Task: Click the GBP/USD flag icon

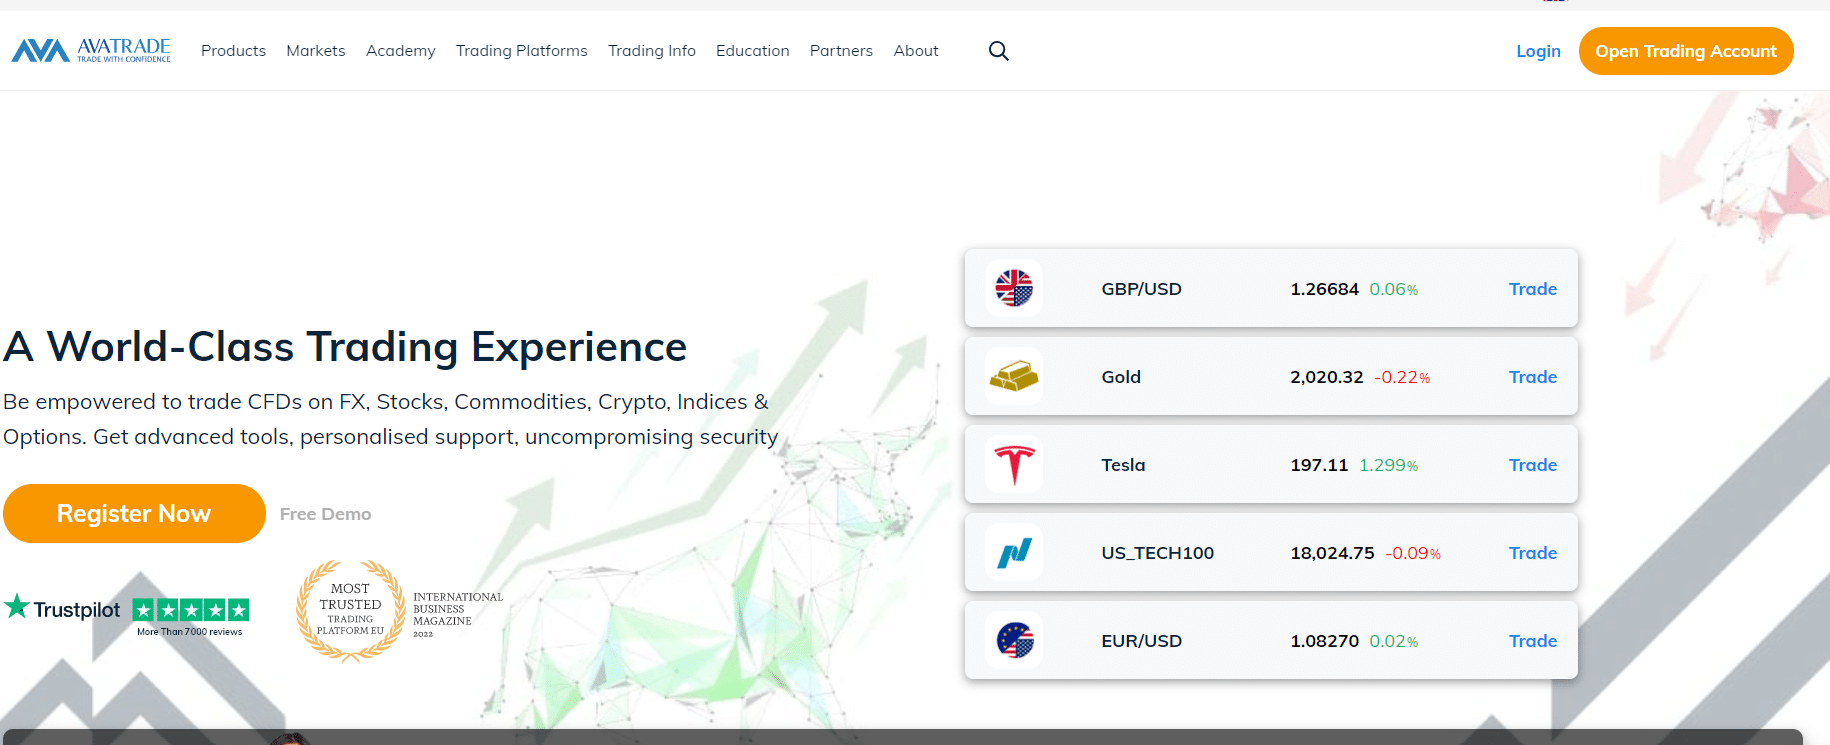Action: pyautogui.click(x=1014, y=289)
